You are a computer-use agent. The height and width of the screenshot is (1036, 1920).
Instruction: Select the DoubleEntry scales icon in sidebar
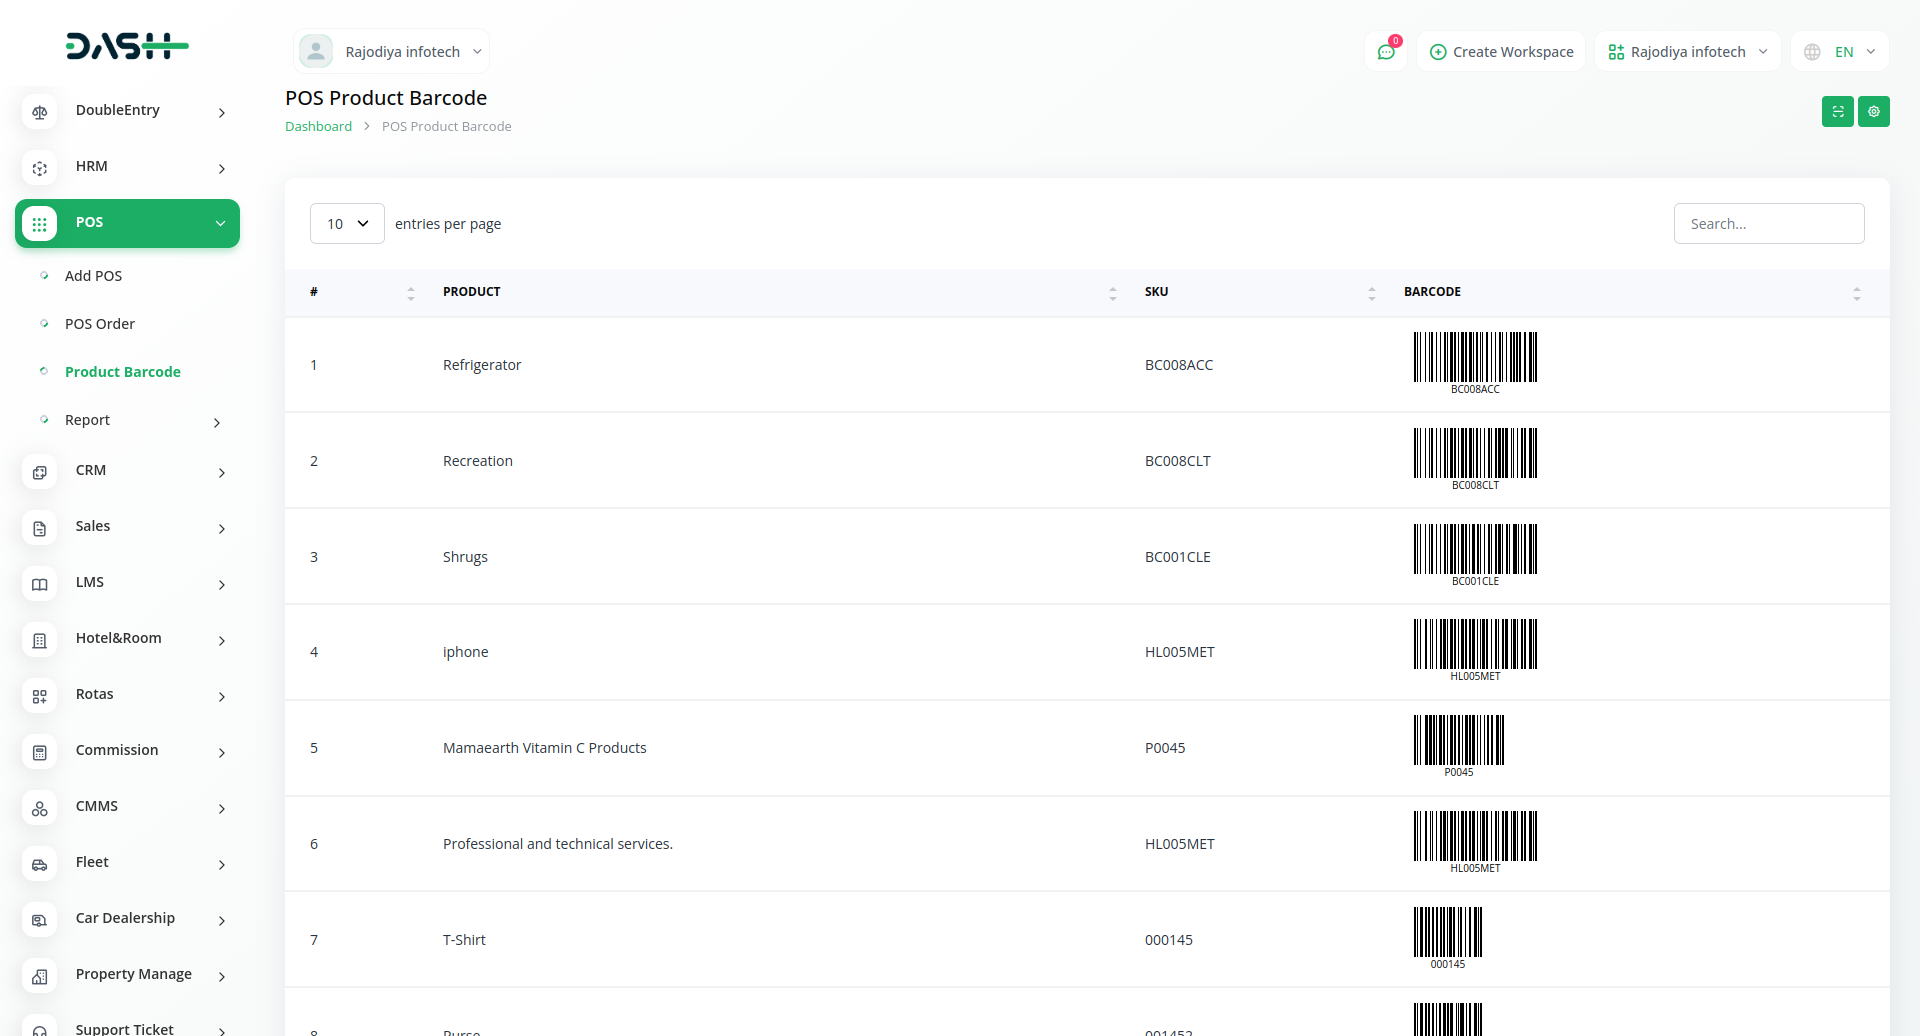point(40,112)
